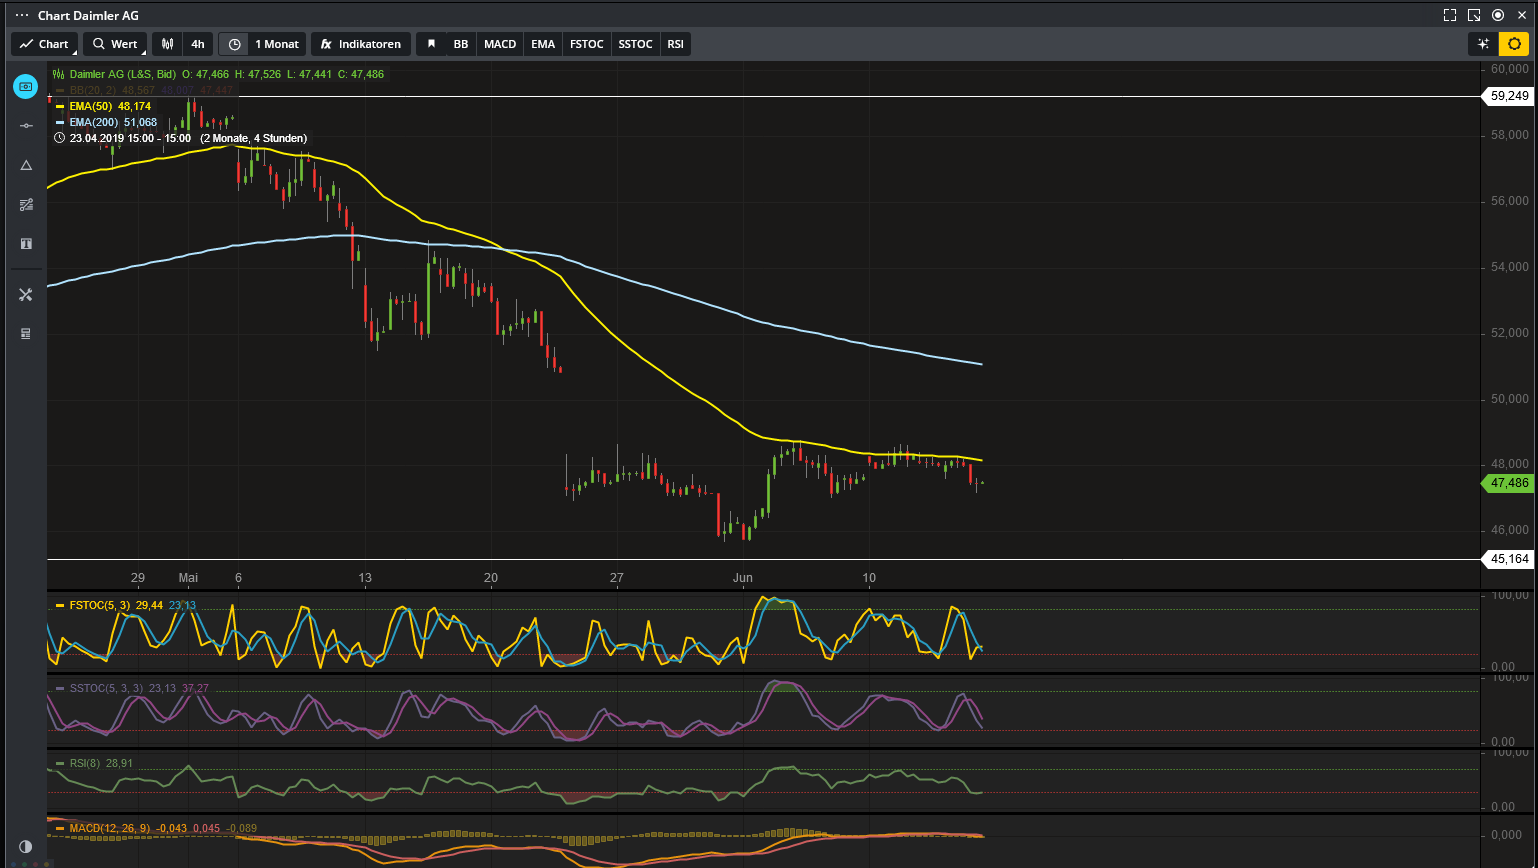Select the triangle shape tool
Viewport: 1538px width, 868px height.
tap(26, 165)
